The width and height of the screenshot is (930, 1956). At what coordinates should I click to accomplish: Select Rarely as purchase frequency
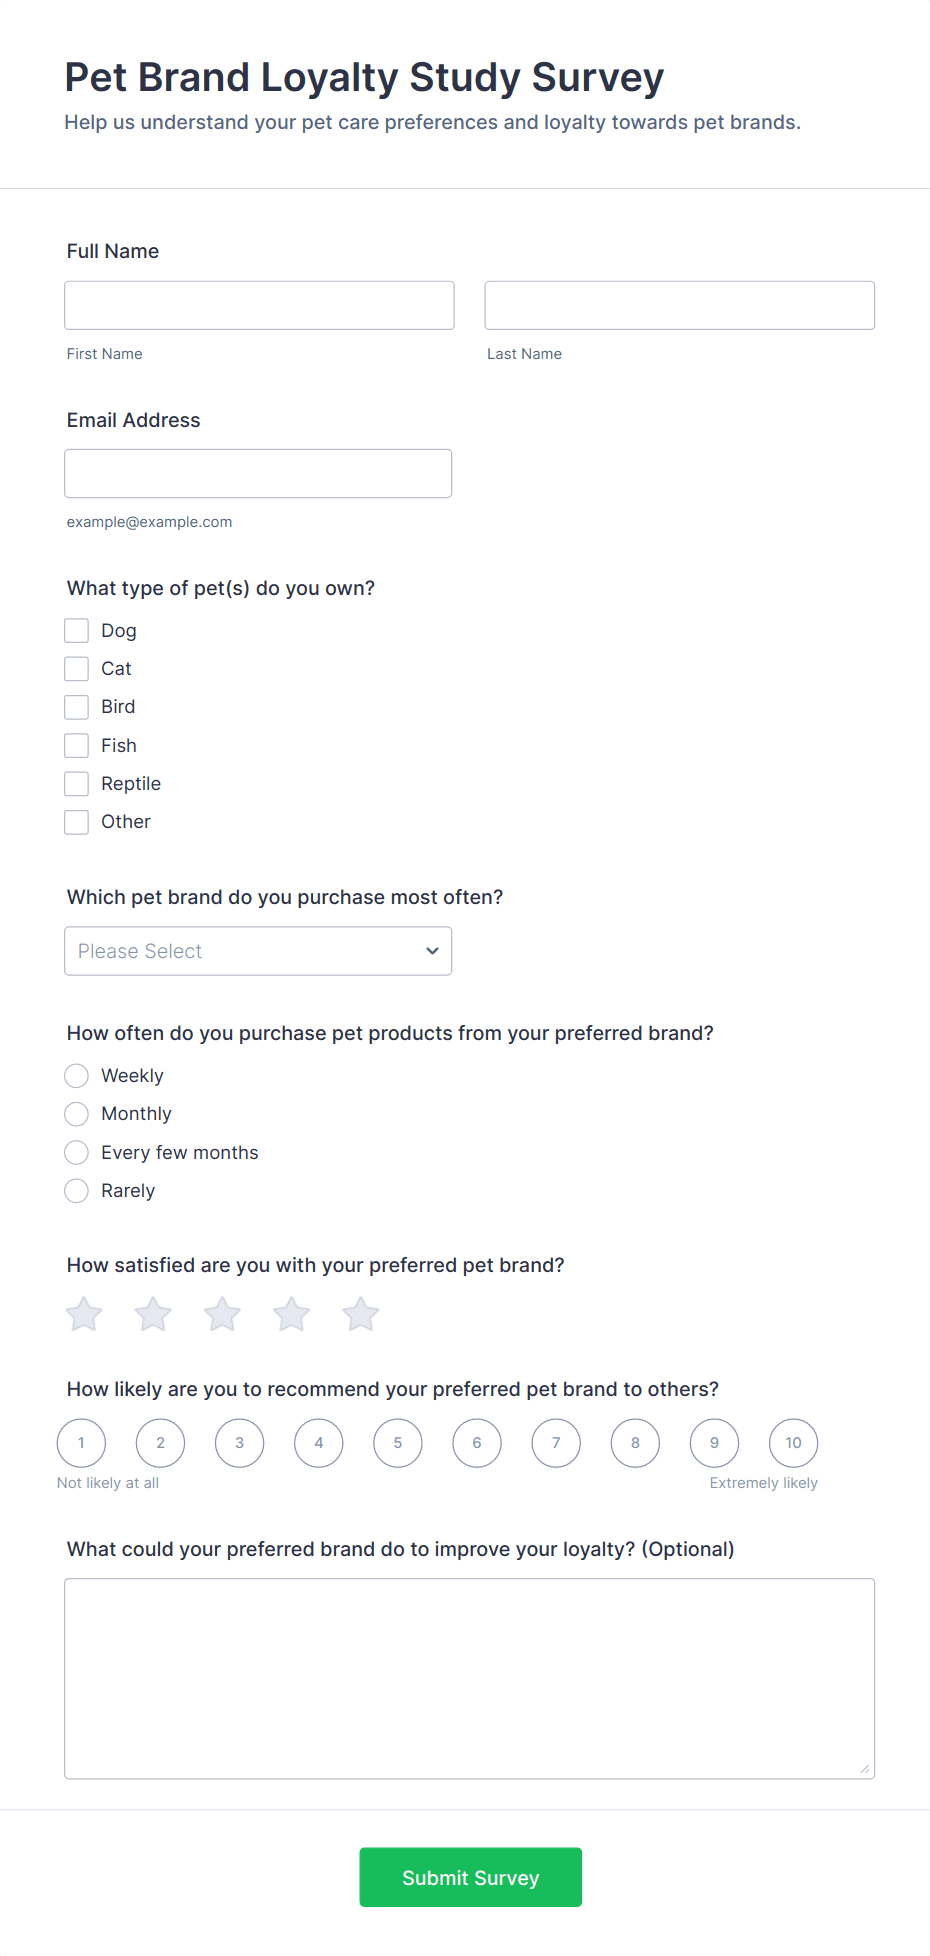pyautogui.click(x=77, y=1191)
